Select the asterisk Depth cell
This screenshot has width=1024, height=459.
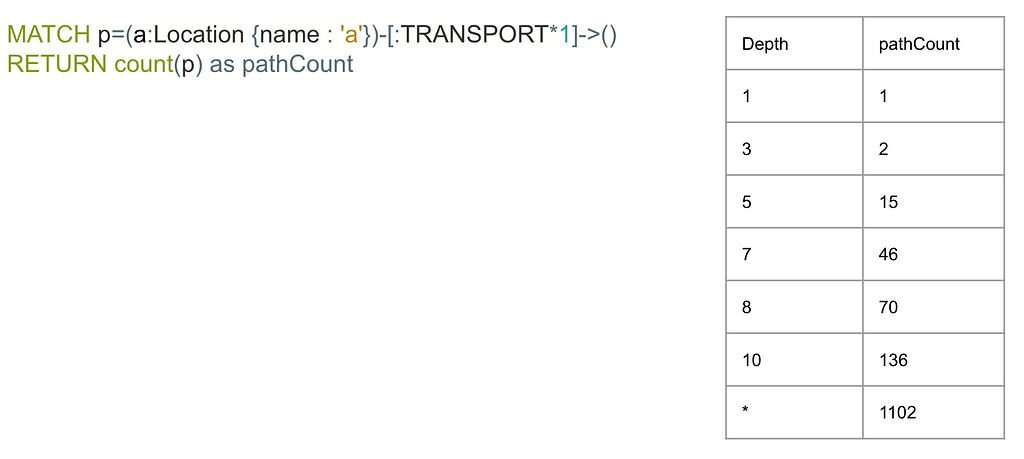pos(794,413)
